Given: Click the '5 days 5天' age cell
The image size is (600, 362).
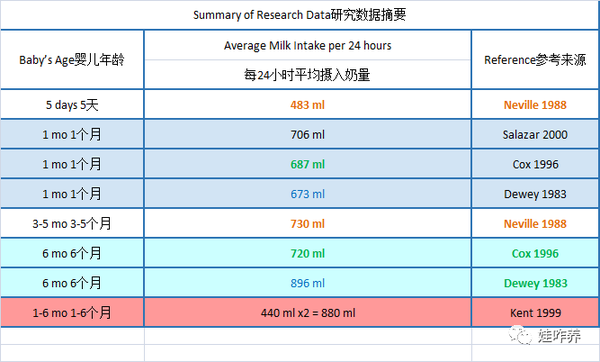Looking at the screenshot, I should click(72, 104).
